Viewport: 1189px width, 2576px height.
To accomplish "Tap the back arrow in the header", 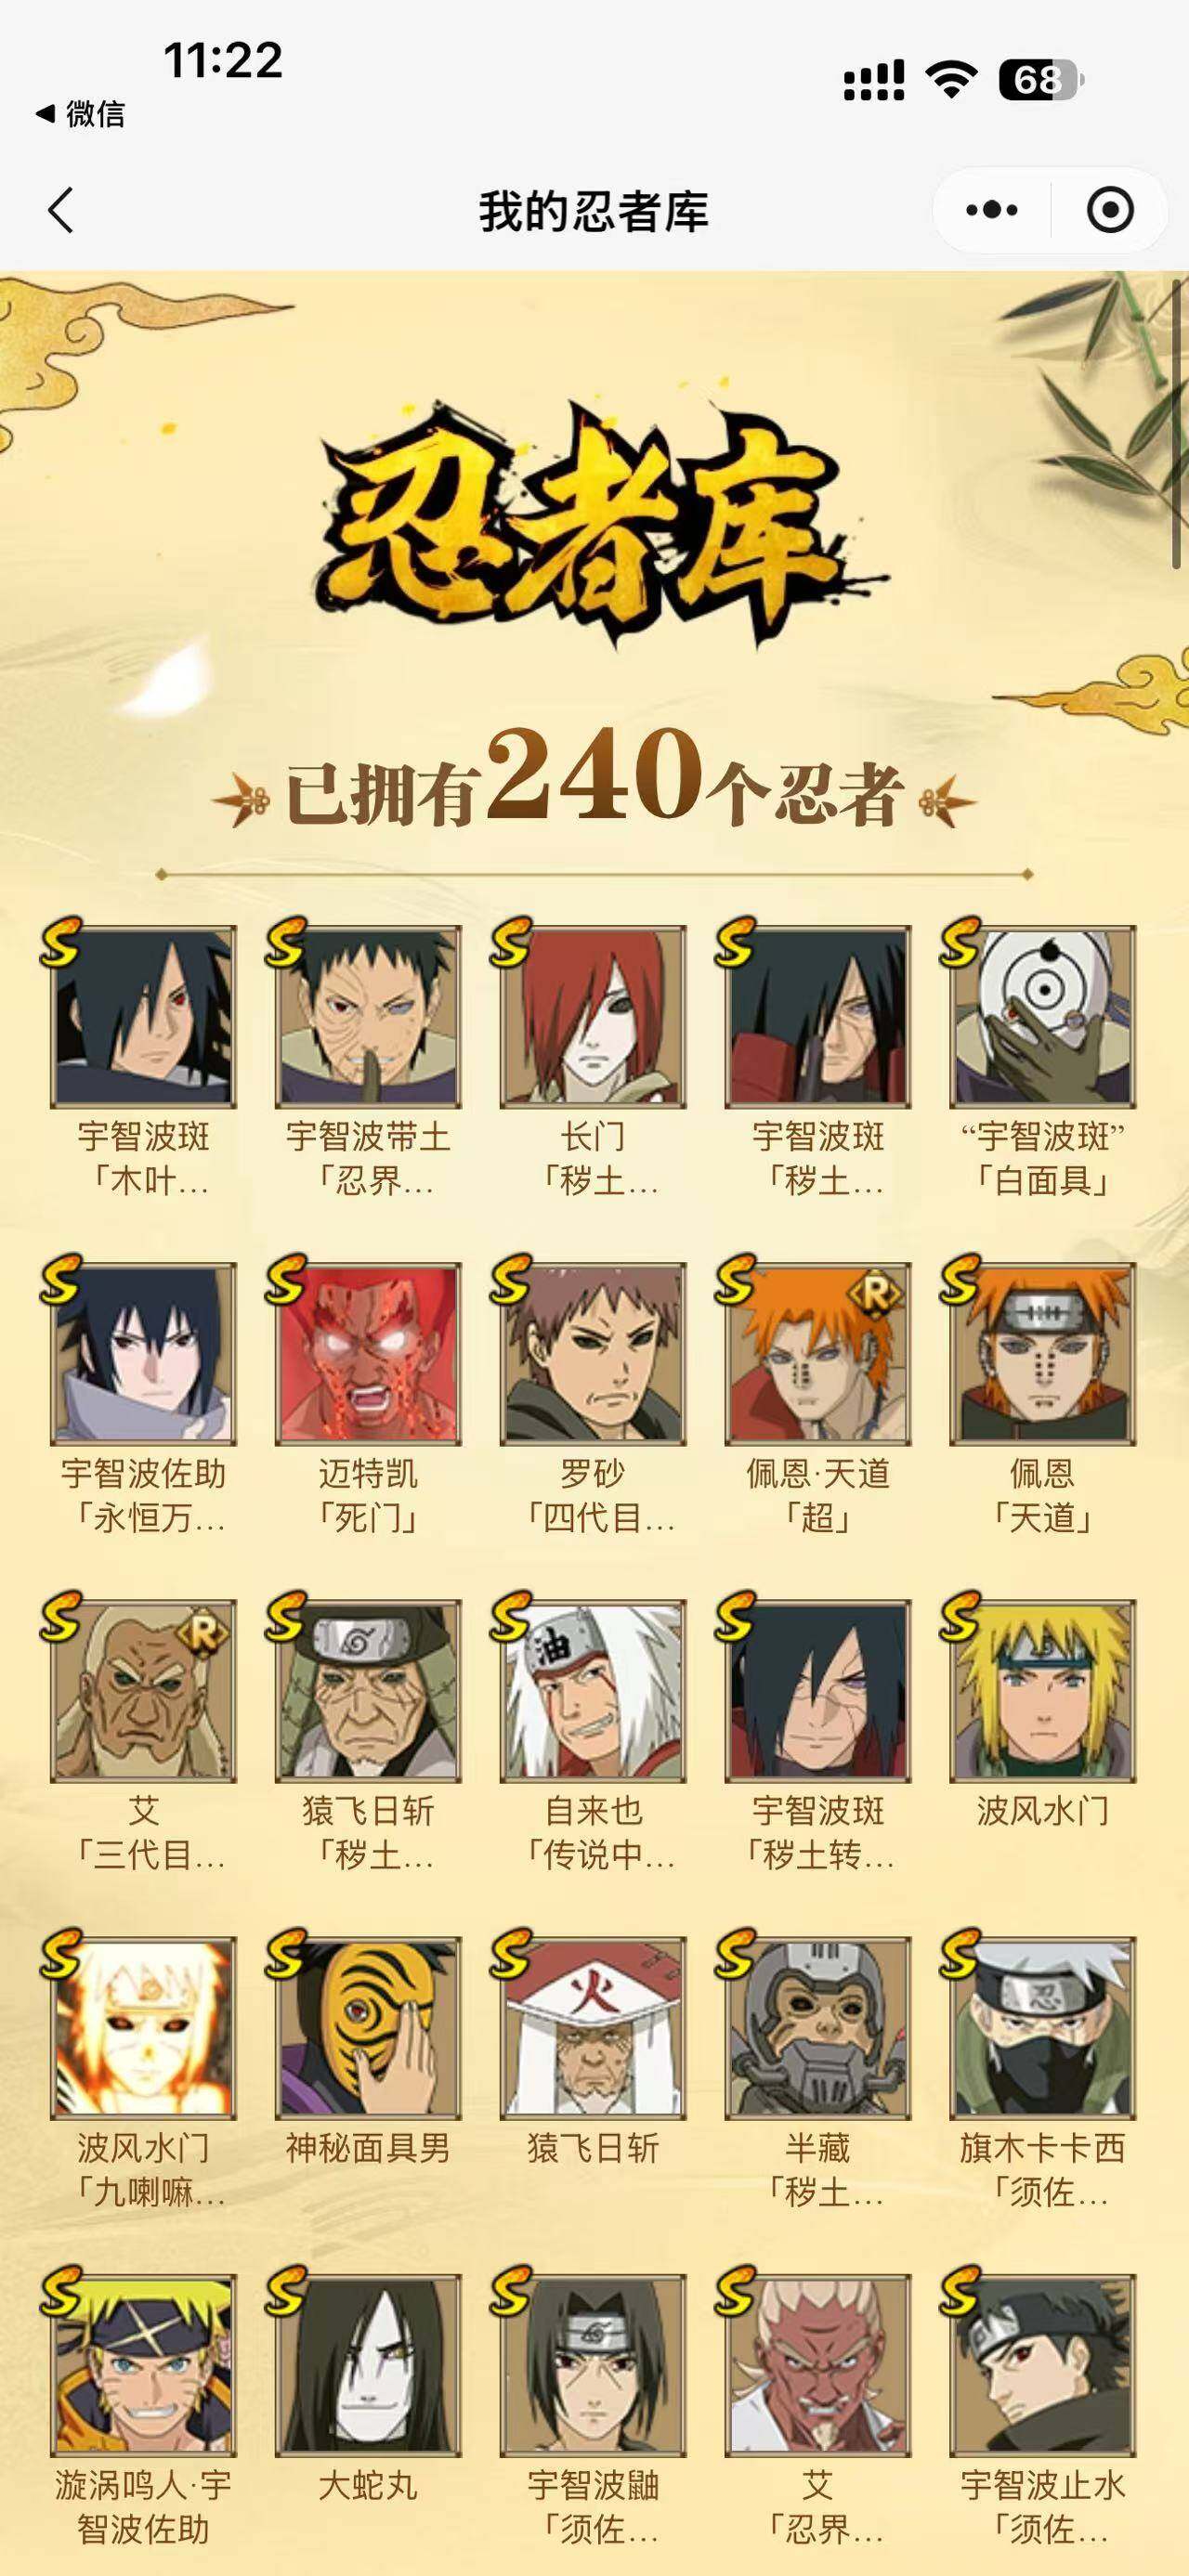I will pyautogui.click(x=61, y=210).
